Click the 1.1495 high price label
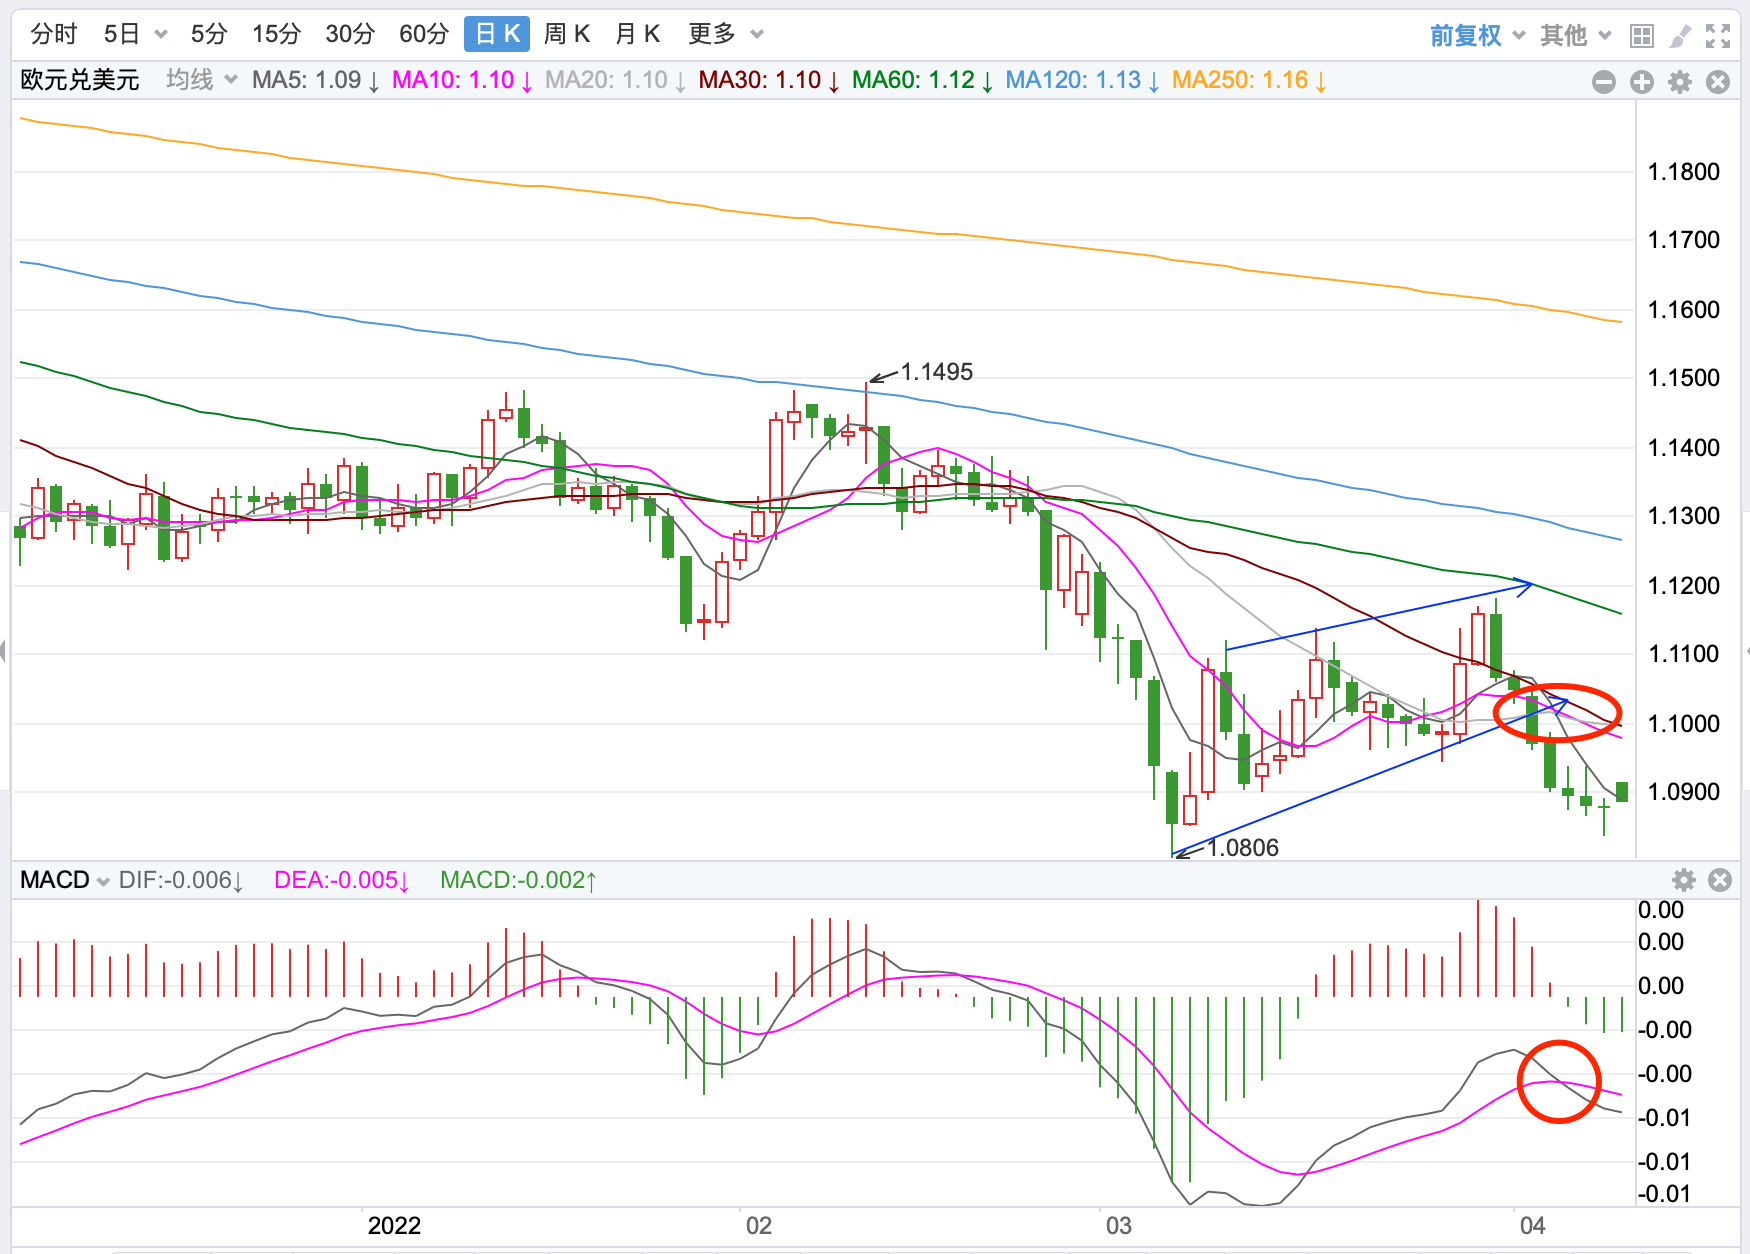The image size is (1750, 1254). 936,372
